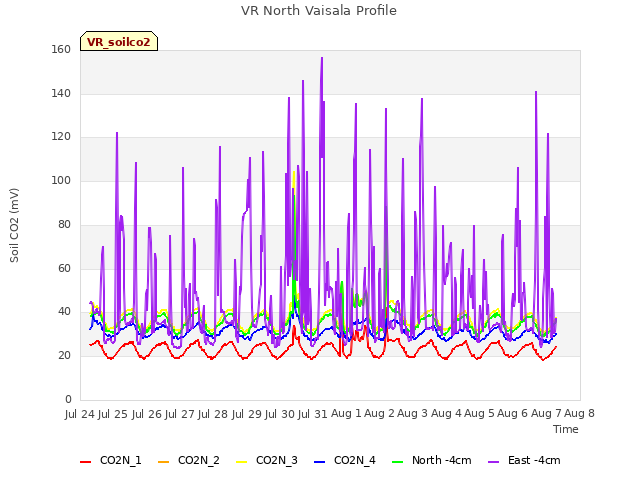Click the Aug 8 x-axis tick label

pos(579,413)
